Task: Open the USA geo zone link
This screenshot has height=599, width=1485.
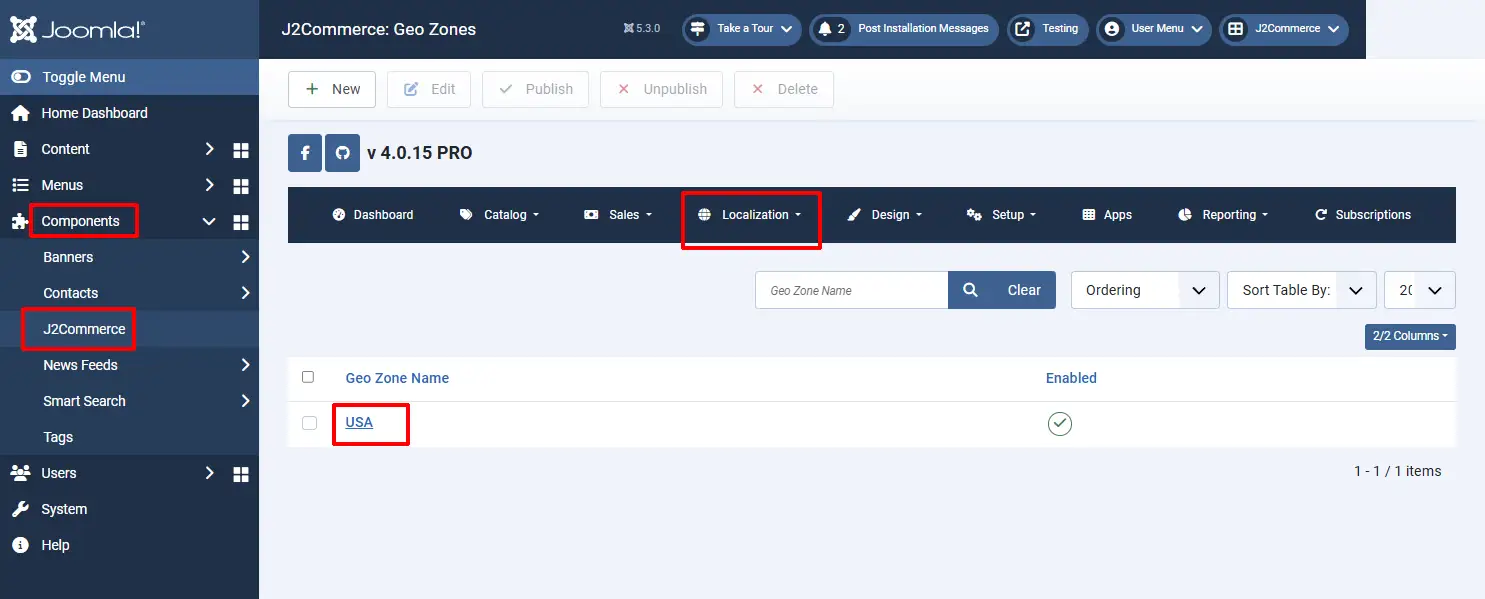Action: click(359, 422)
